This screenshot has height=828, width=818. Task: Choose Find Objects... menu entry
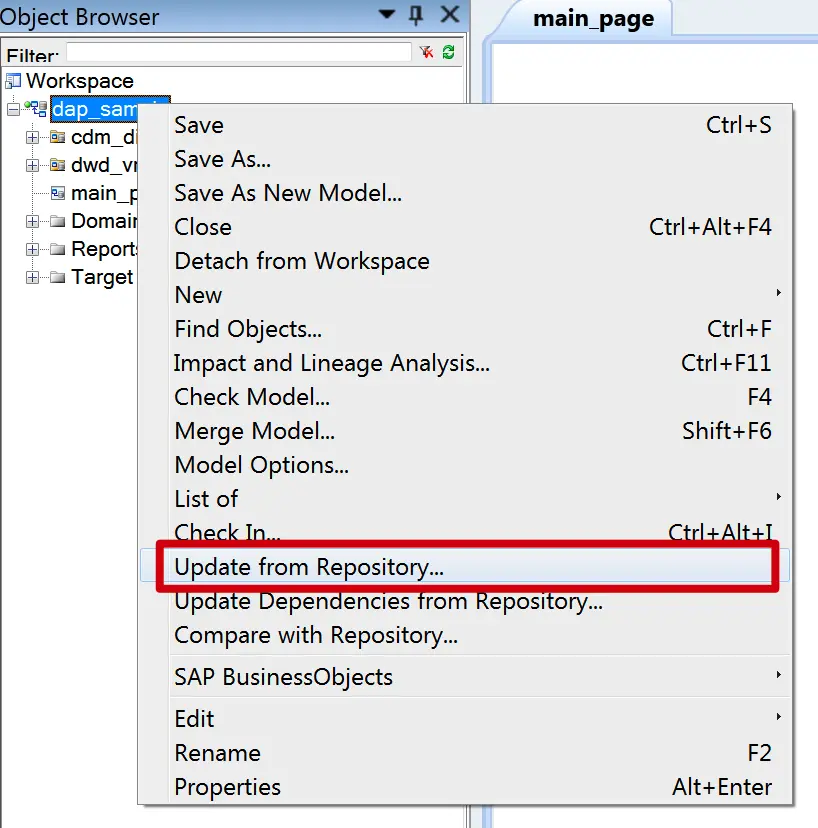[x=465, y=329]
